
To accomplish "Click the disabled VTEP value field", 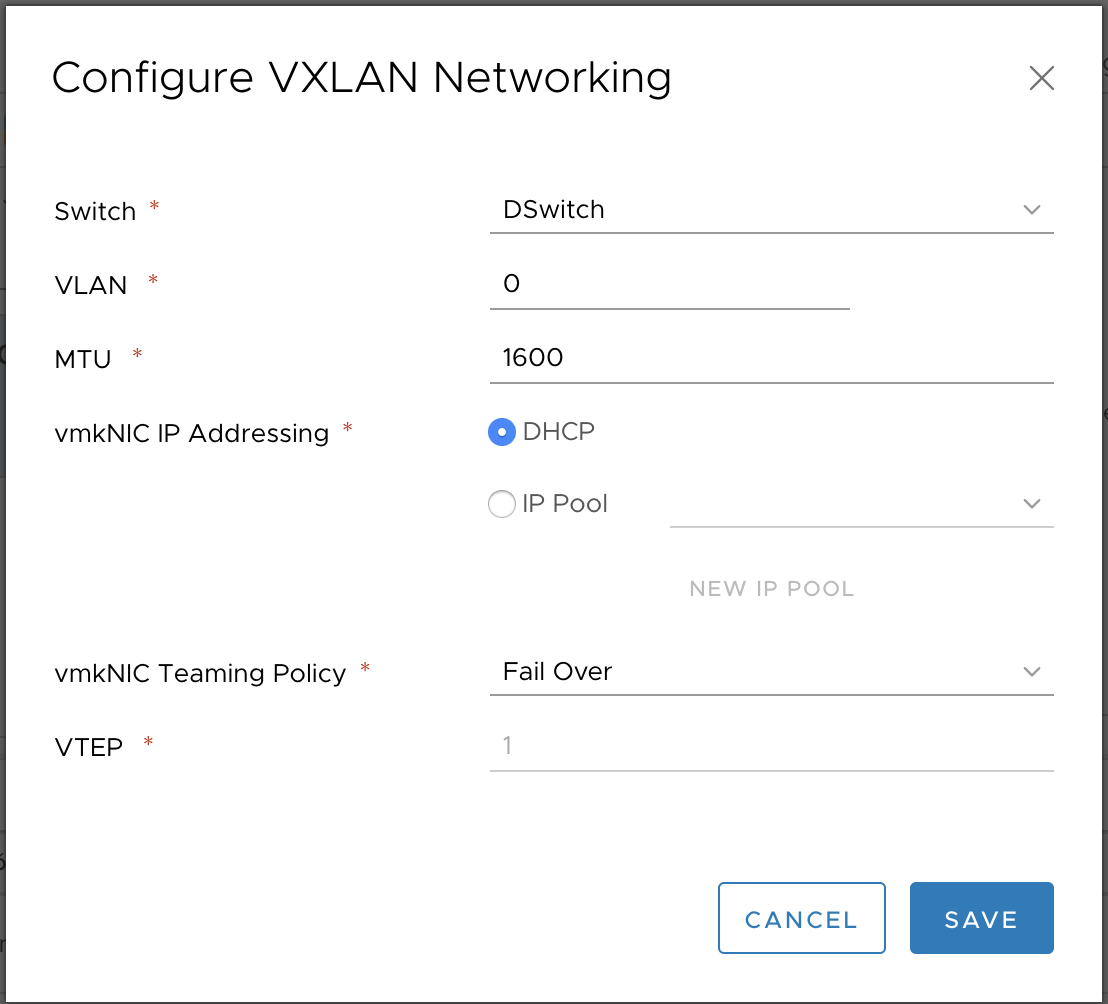I will 770,746.
